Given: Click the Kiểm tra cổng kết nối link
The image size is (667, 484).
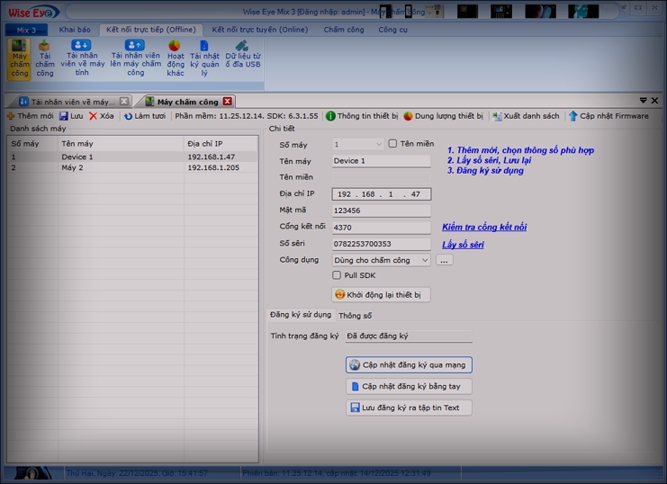Looking at the screenshot, I should pyautogui.click(x=485, y=227).
